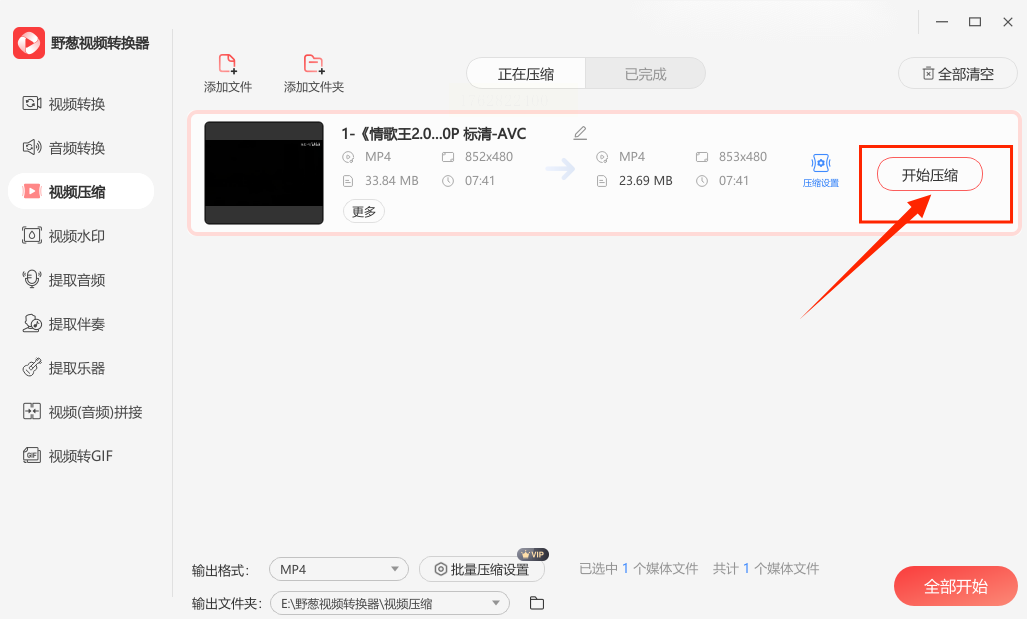Click the source size 33.84 MB text

pyautogui.click(x=392, y=181)
